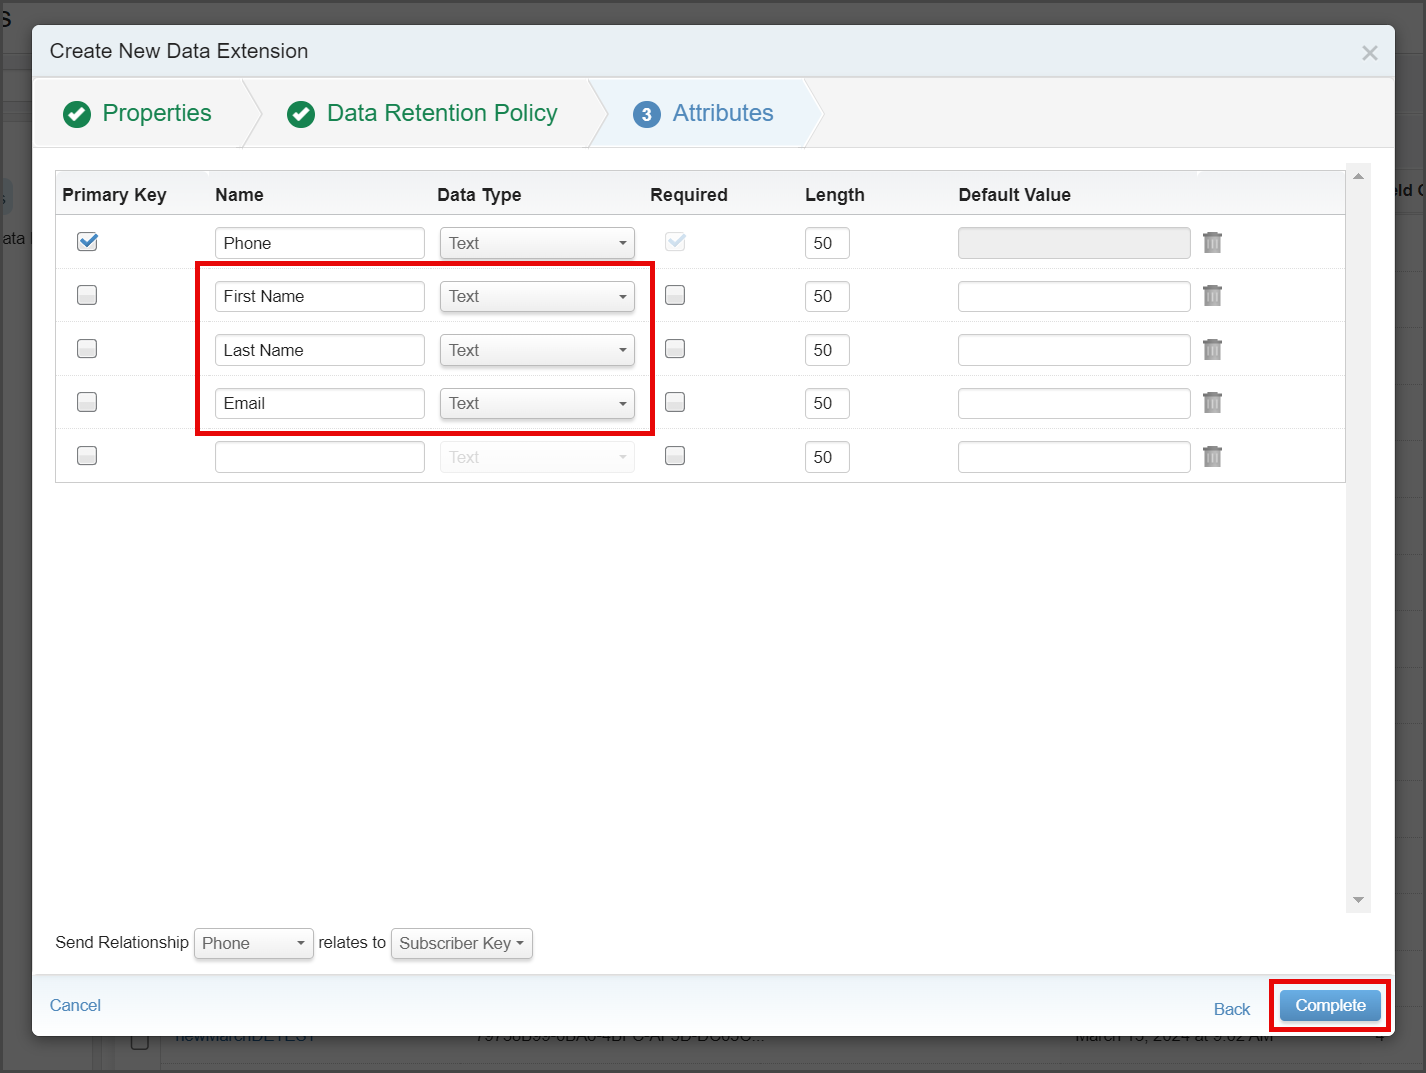Image resolution: width=1426 pixels, height=1073 pixels.
Task: Click the Properties step checkmark icon
Action: [x=77, y=114]
